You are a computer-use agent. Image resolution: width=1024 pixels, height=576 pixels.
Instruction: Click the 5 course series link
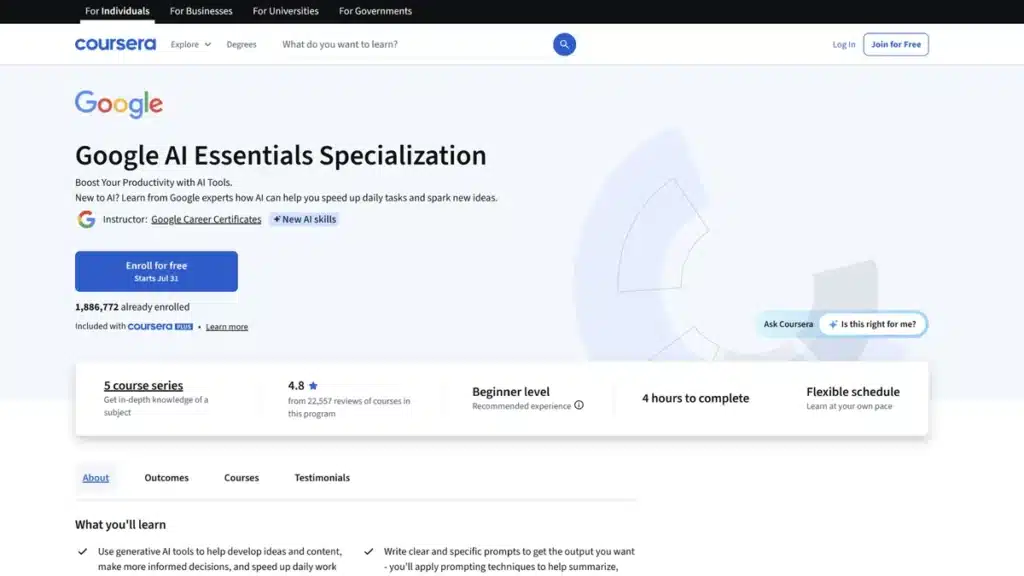[x=143, y=385]
